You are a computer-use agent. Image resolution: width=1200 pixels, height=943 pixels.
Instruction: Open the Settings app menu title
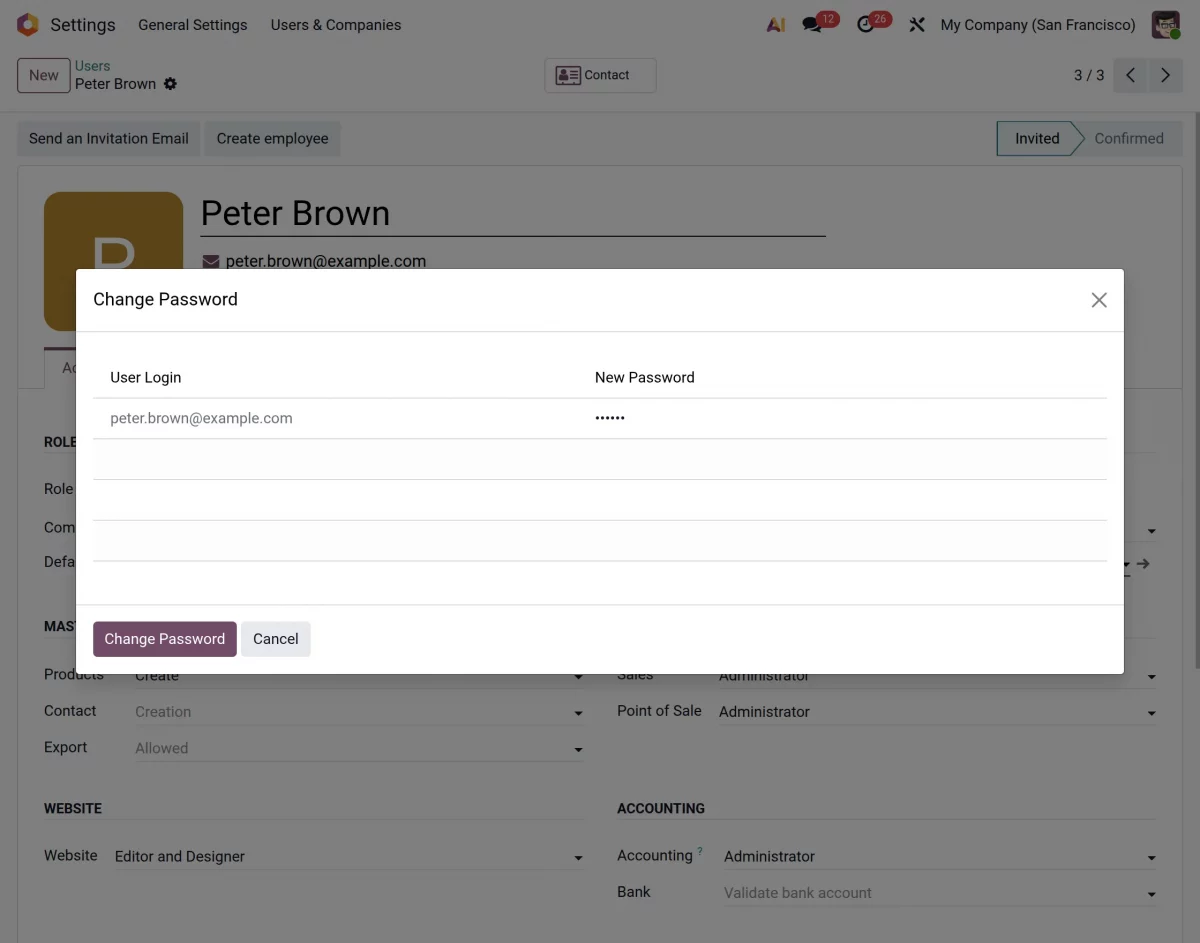[83, 25]
